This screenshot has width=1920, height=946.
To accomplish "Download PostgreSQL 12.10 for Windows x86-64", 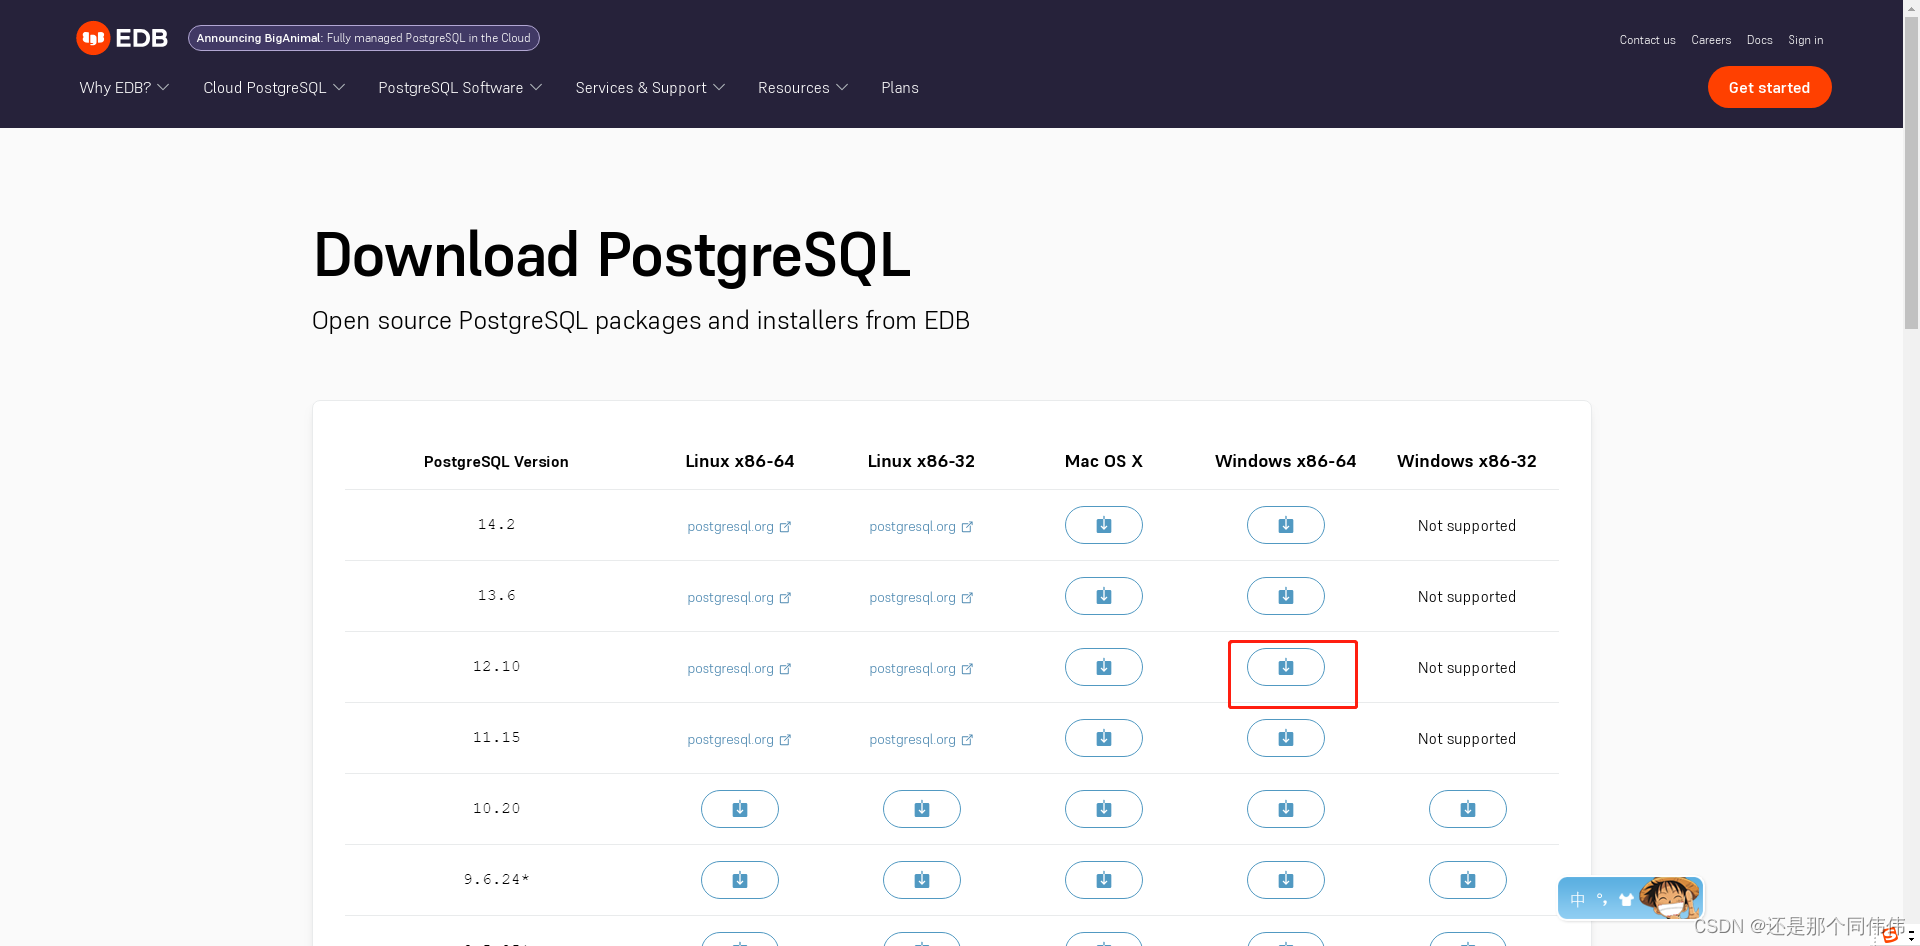I will (1285, 667).
